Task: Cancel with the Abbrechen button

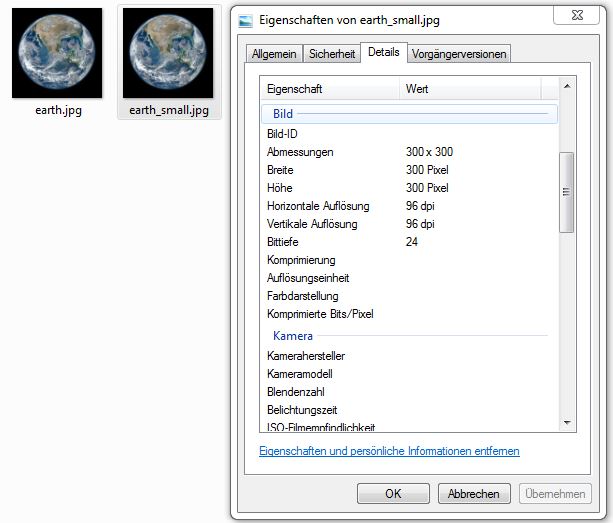Action: [474, 494]
